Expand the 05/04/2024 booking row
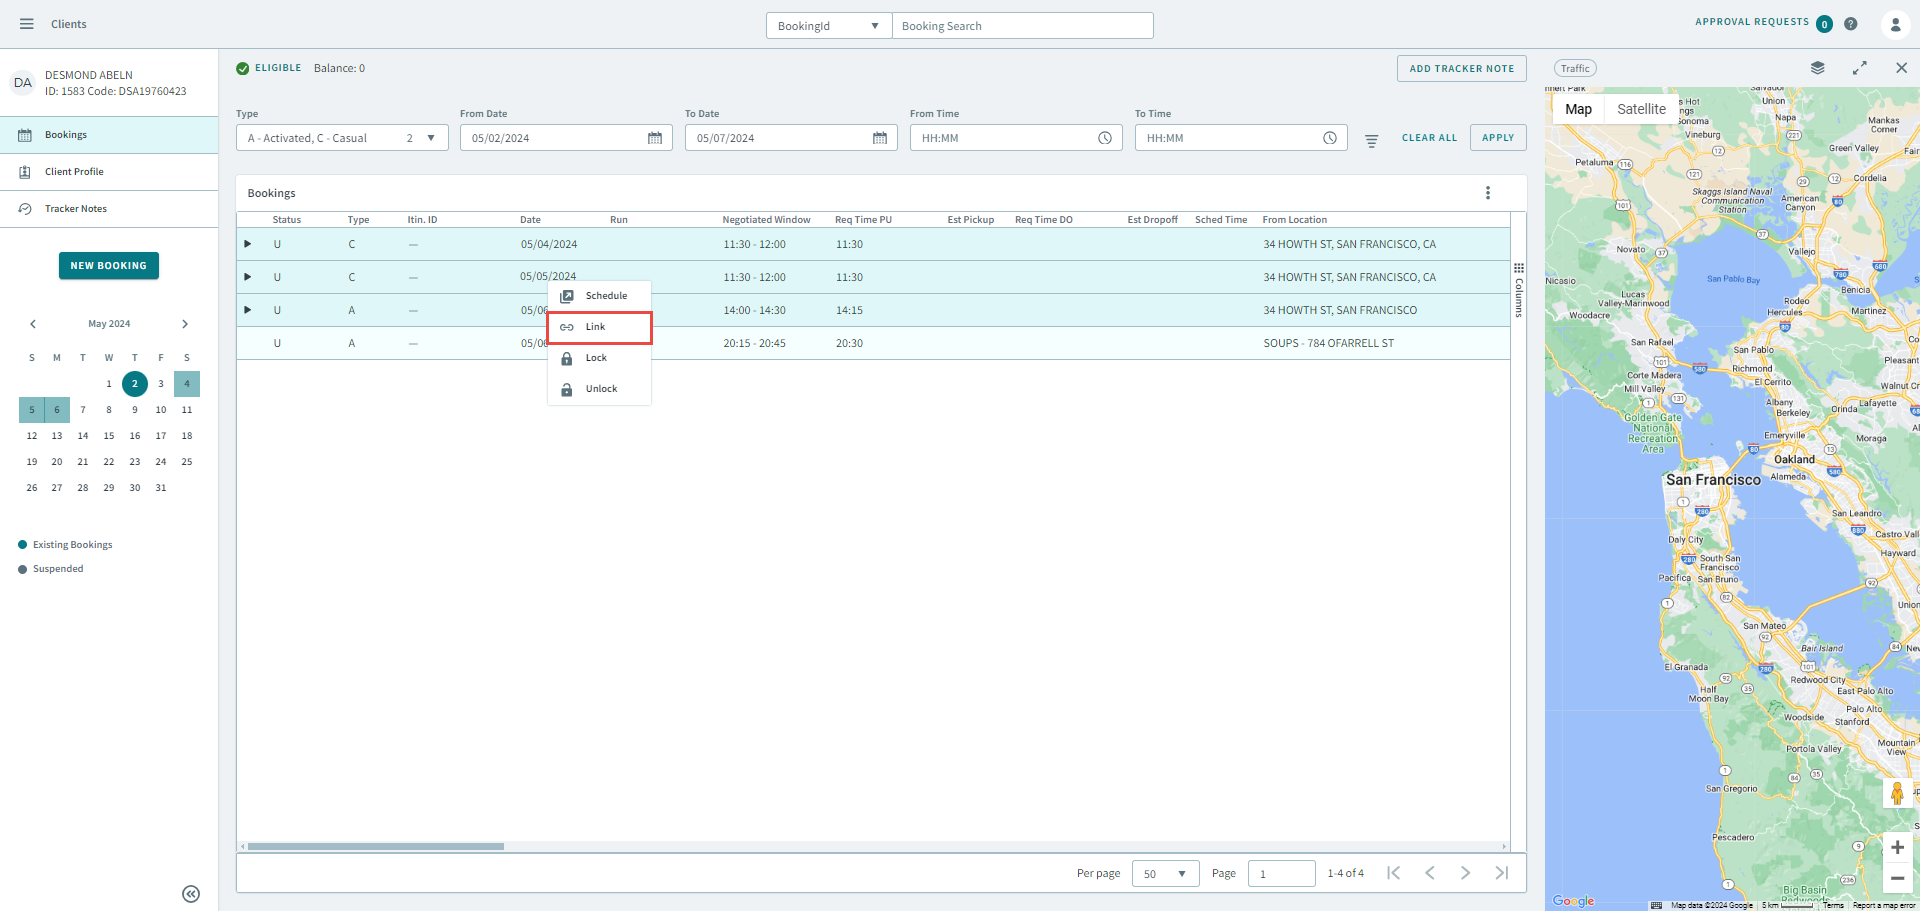 pyautogui.click(x=248, y=244)
